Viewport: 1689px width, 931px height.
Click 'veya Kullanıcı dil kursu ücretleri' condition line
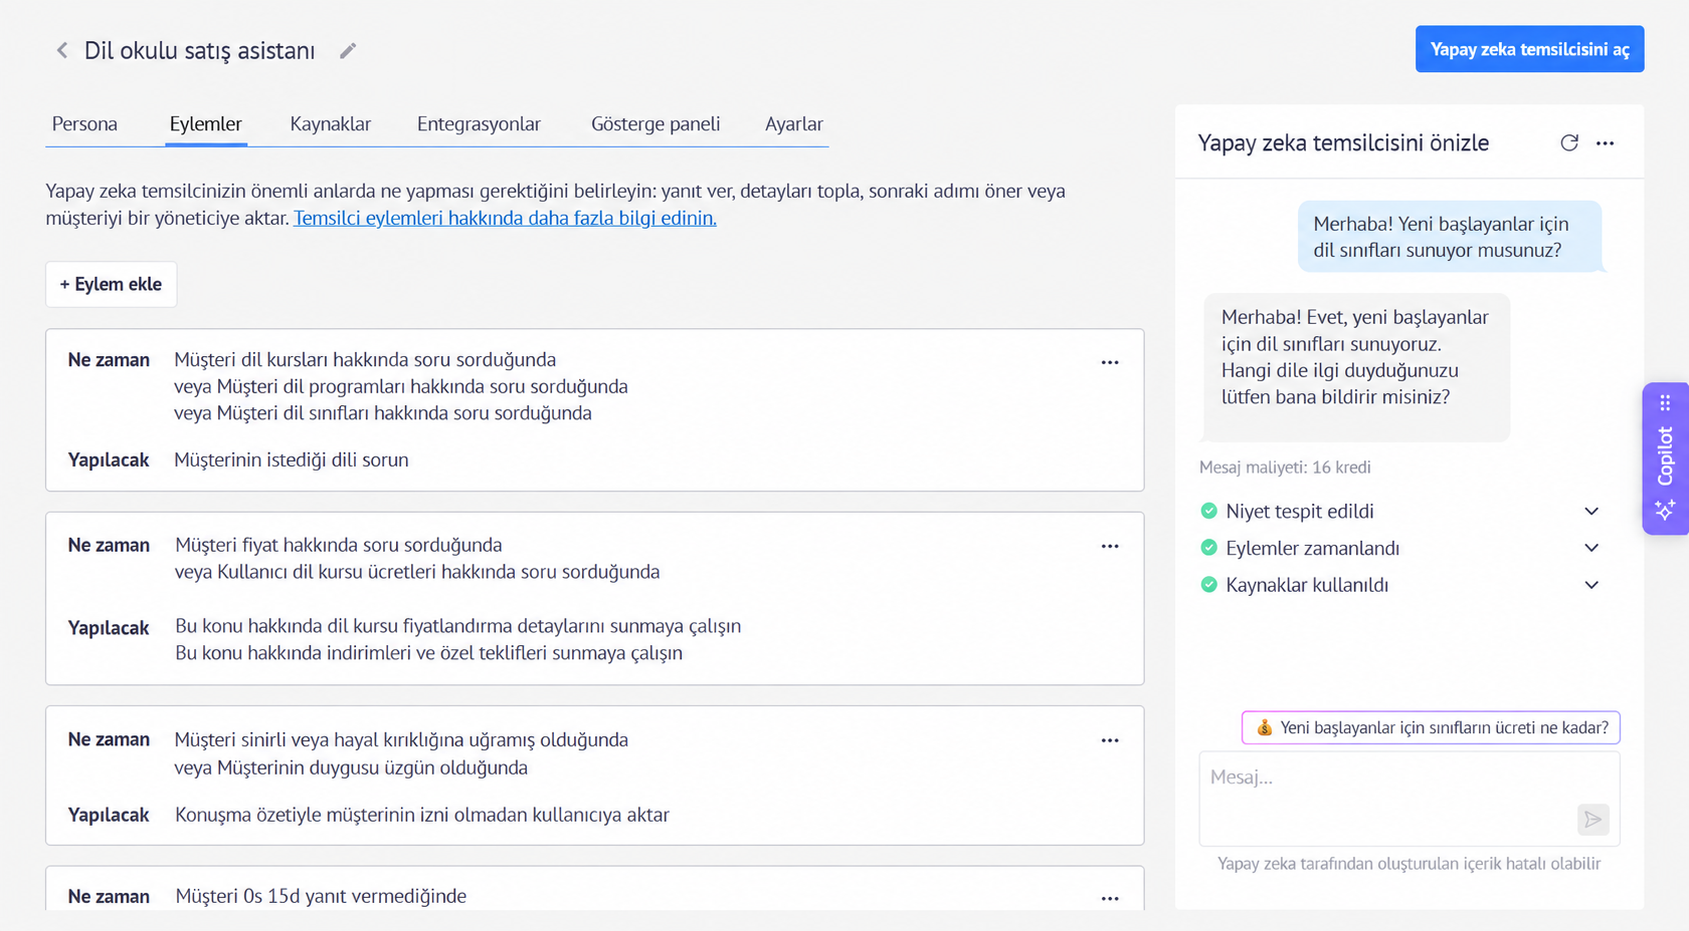(x=417, y=572)
